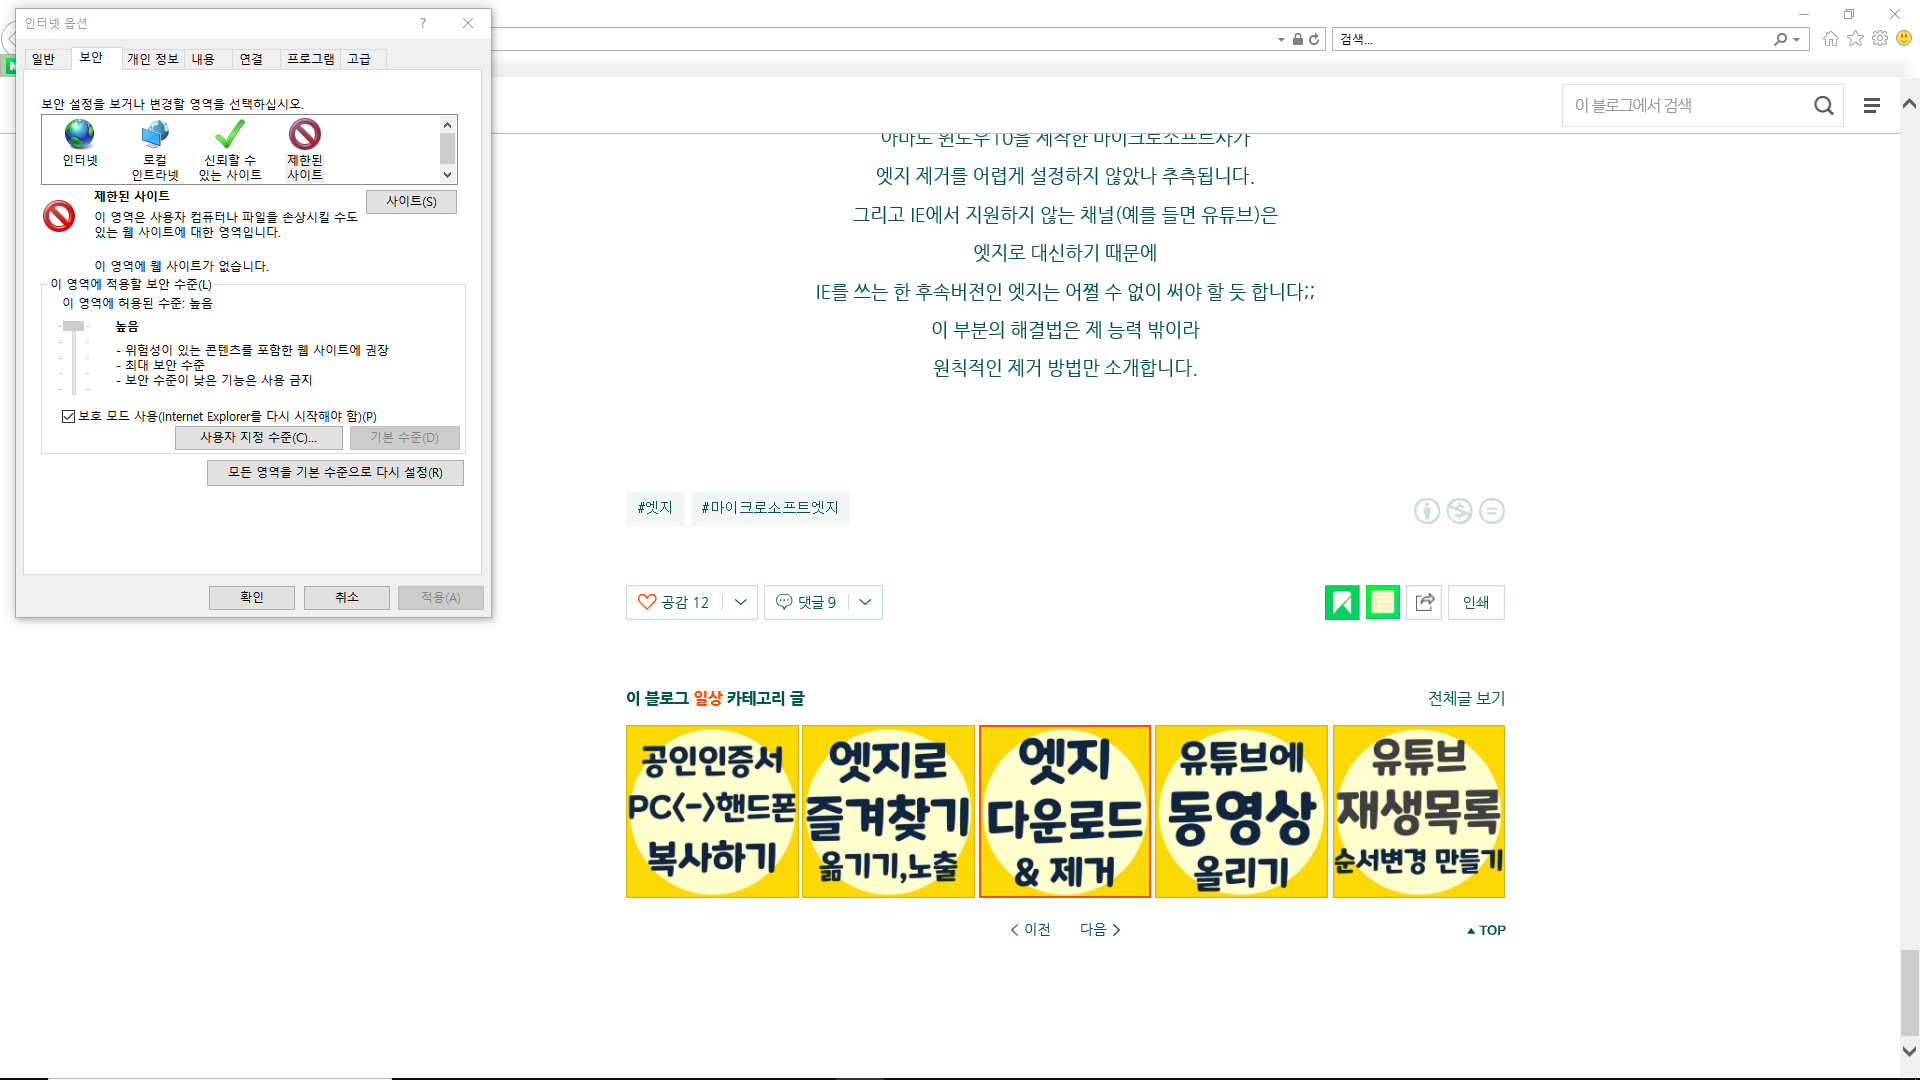Click the heart 공감 12 like toggle
The width and height of the screenshot is (1920, 1080).
[674, 602]
